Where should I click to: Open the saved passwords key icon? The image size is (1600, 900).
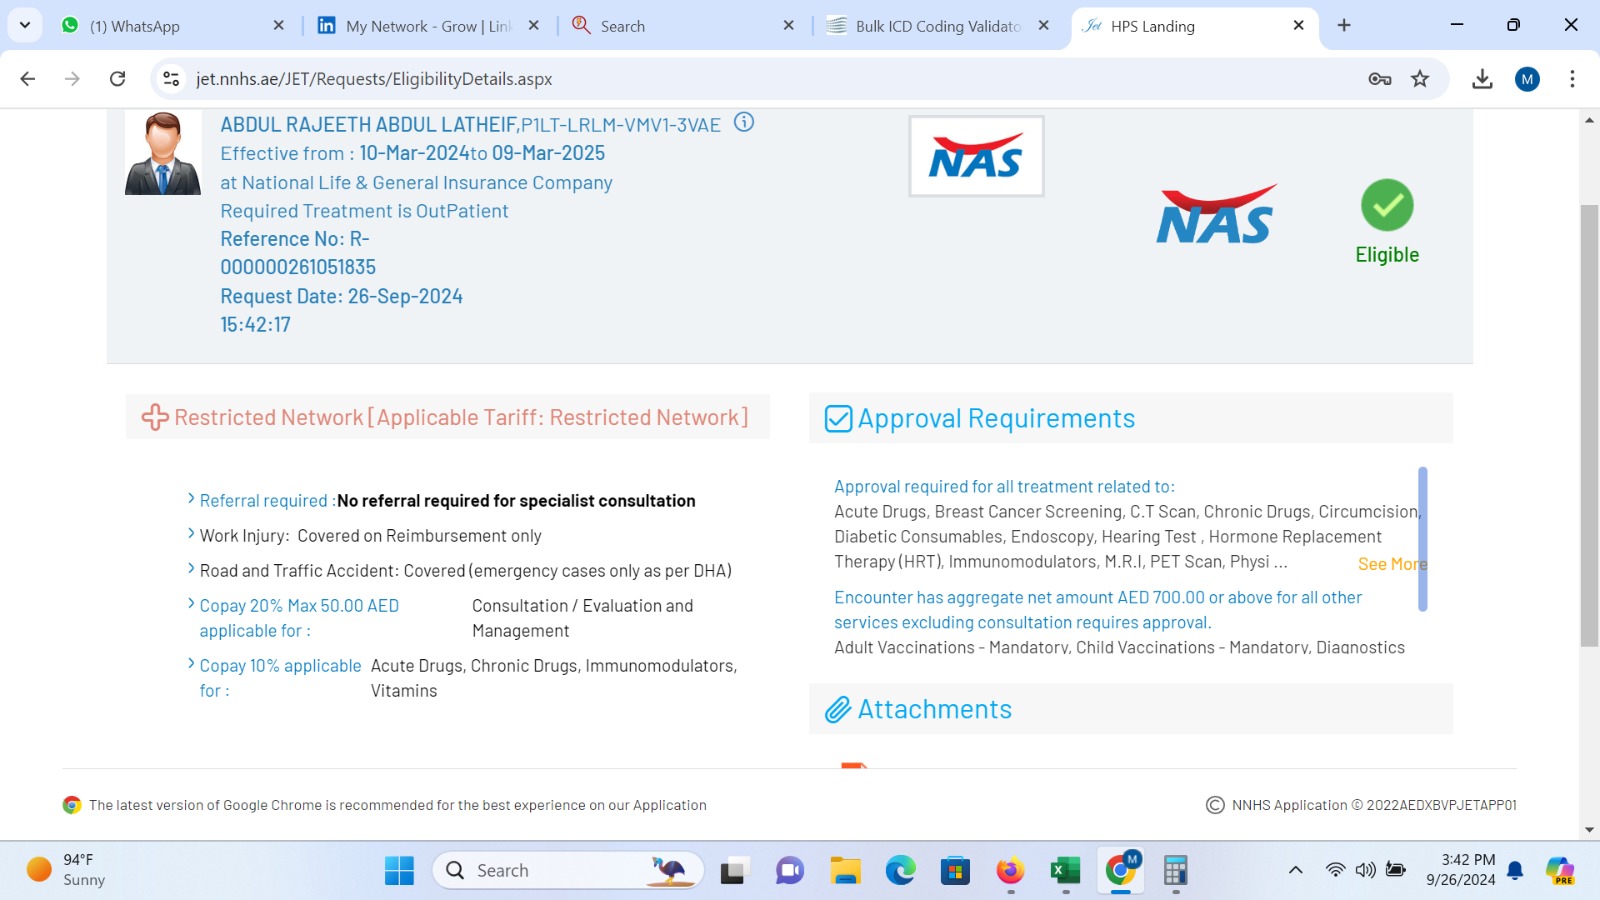[1380, 79]
